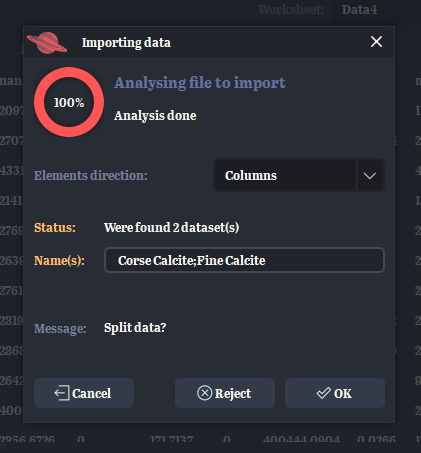
Task: Click the Analysis done status text
Action: (155, 116)
